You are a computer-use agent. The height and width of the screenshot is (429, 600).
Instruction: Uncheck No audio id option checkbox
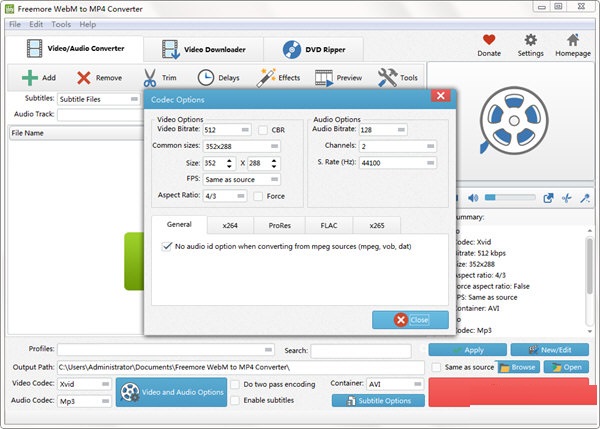[x=167, y=246]
